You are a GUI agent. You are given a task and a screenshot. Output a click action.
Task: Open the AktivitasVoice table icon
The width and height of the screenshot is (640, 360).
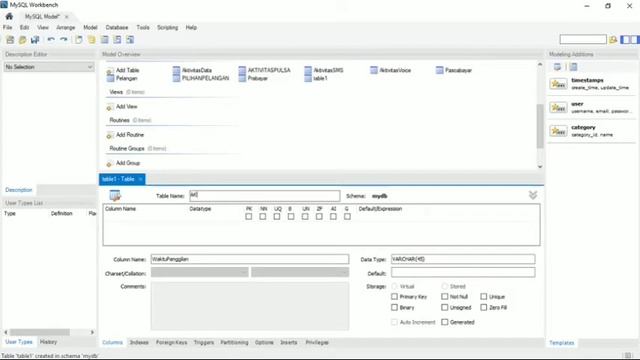point(374,70)
